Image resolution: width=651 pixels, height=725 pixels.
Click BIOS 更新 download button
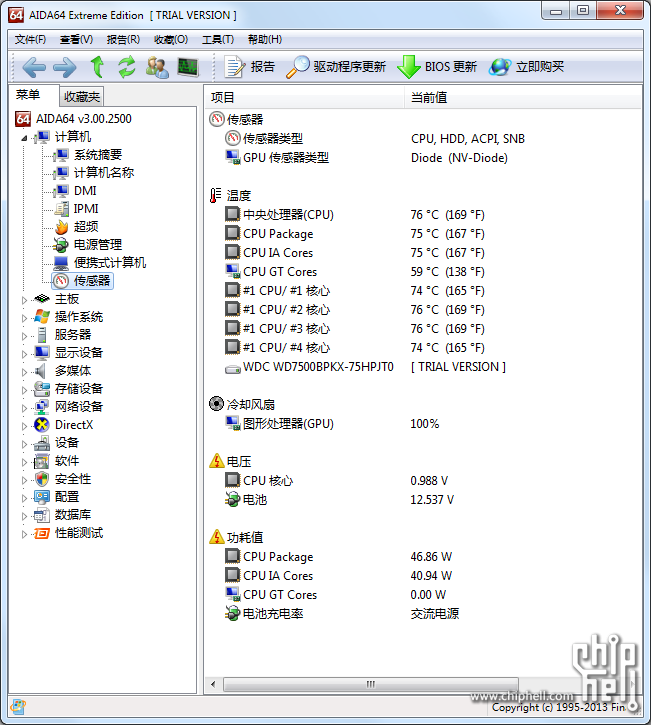click(437, 67)
